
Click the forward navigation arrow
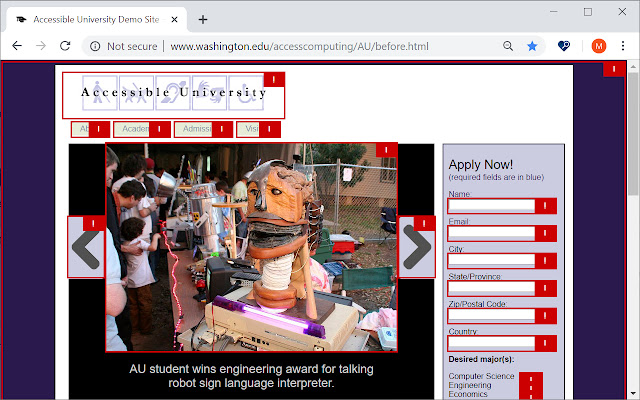coord(41,46)
